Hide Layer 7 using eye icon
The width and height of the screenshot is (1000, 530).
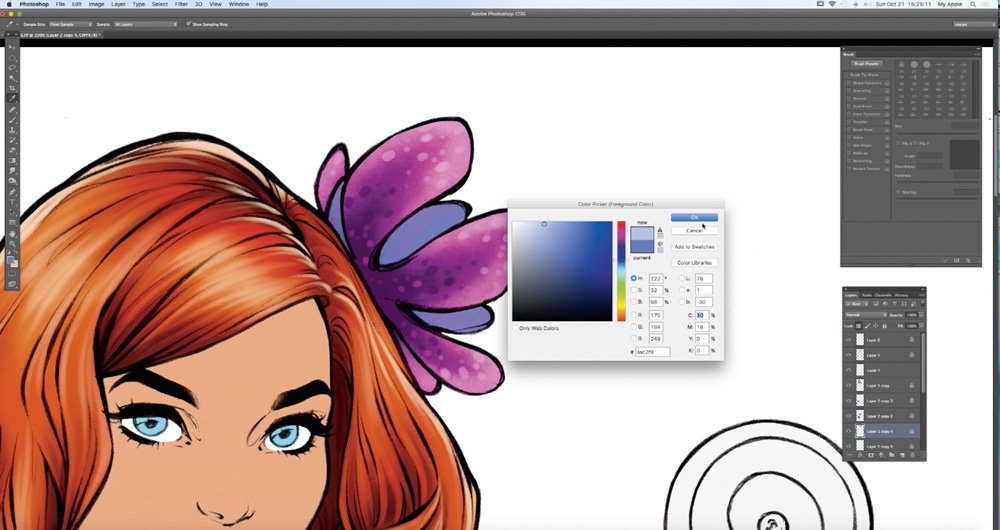click(849, 370)
